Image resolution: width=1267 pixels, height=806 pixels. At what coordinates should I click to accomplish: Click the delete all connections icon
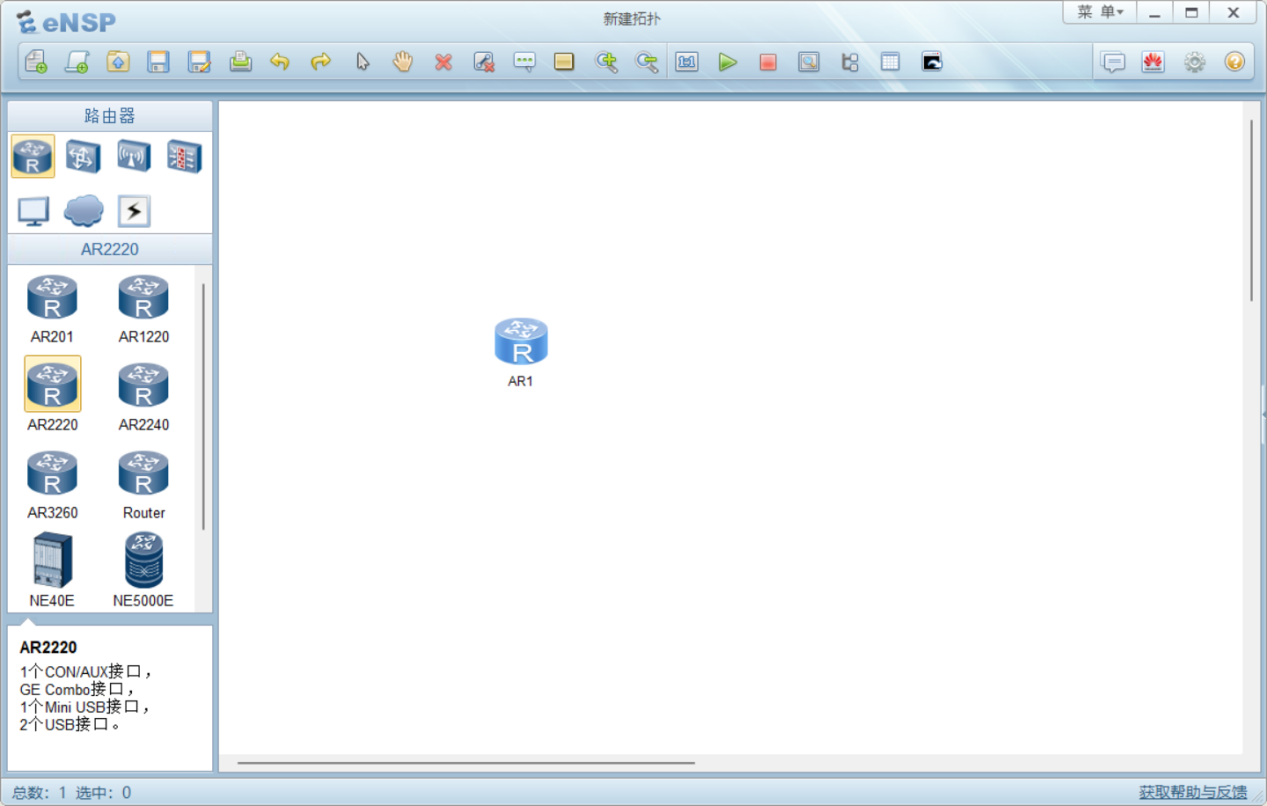click(484, 62)
